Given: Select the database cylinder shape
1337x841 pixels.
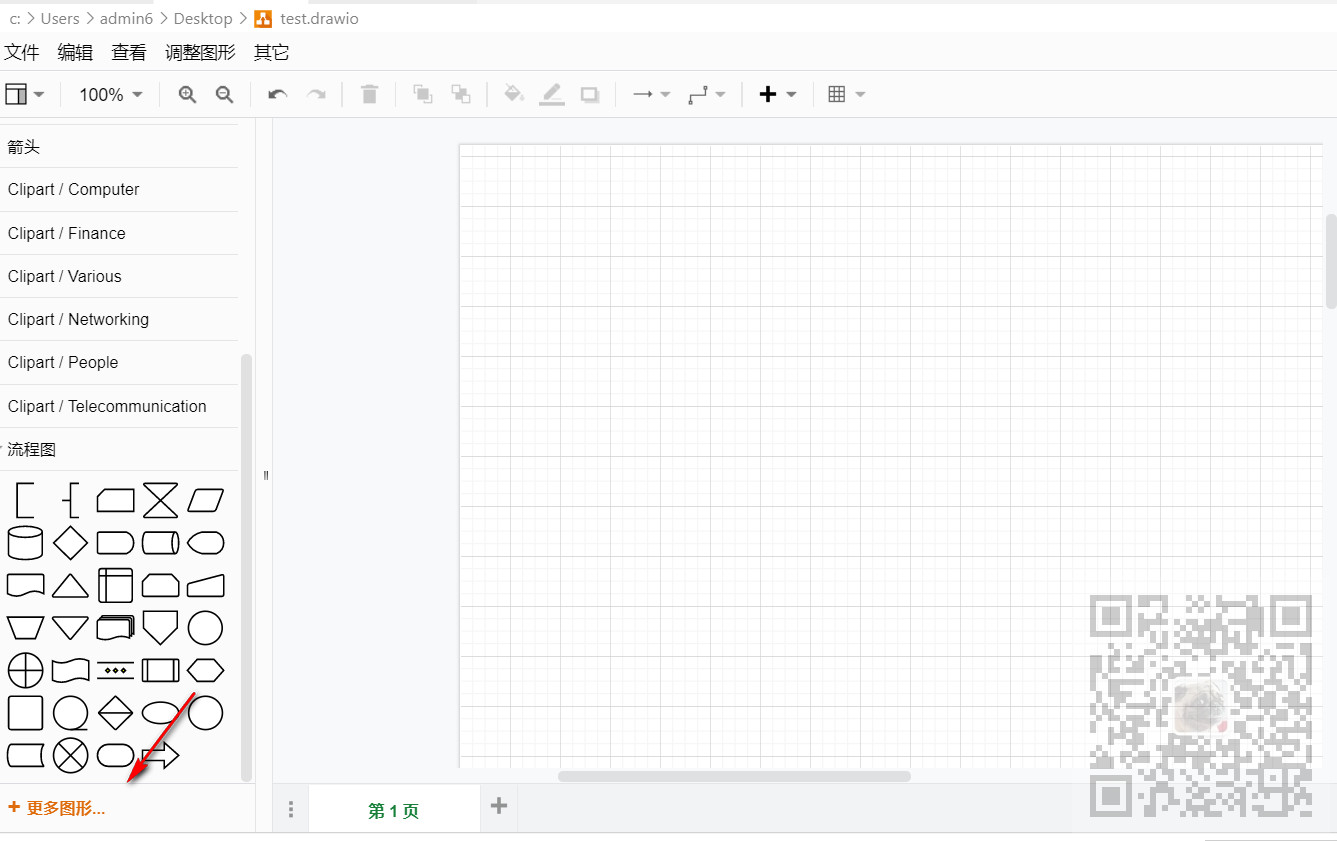Looking at the screenshot, I should [x=25, y=543].
